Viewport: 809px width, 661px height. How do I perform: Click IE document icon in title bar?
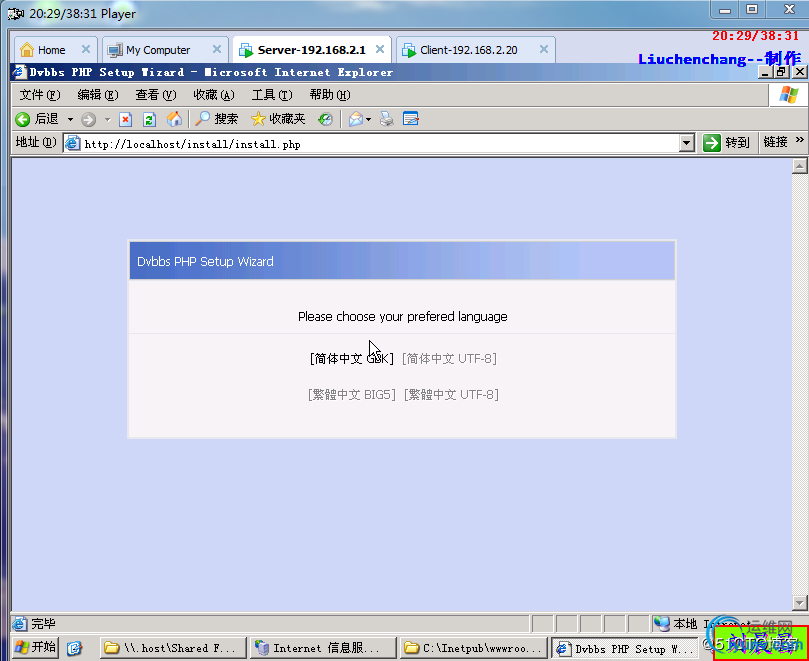(19, 72)
